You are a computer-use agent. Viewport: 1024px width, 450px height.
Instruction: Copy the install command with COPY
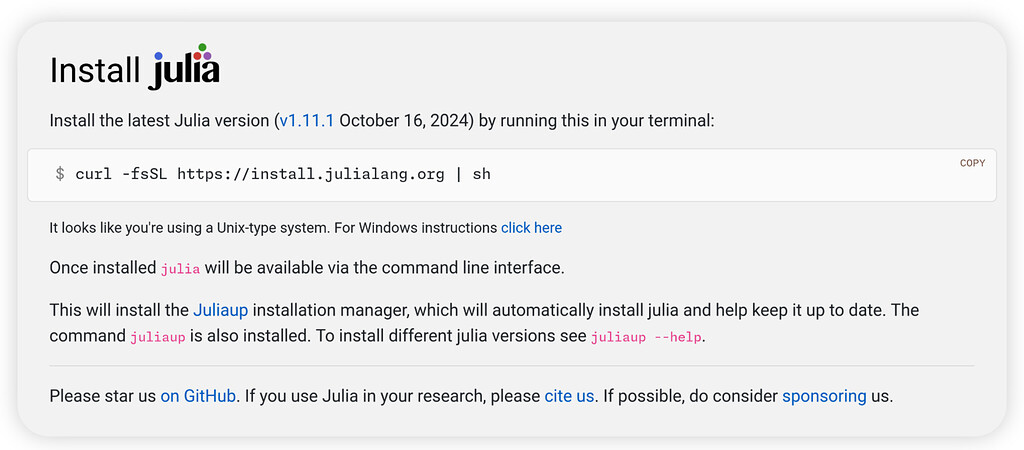(972, 163)
